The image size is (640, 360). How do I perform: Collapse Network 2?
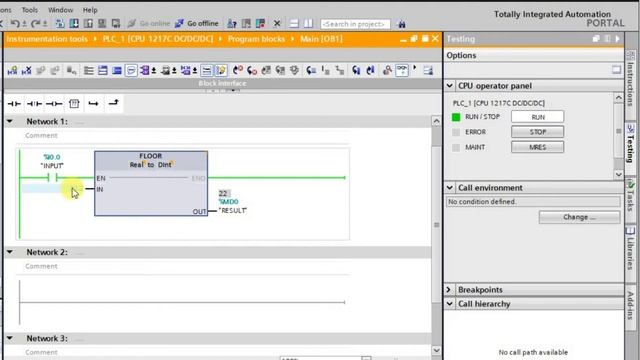(10, 252)
